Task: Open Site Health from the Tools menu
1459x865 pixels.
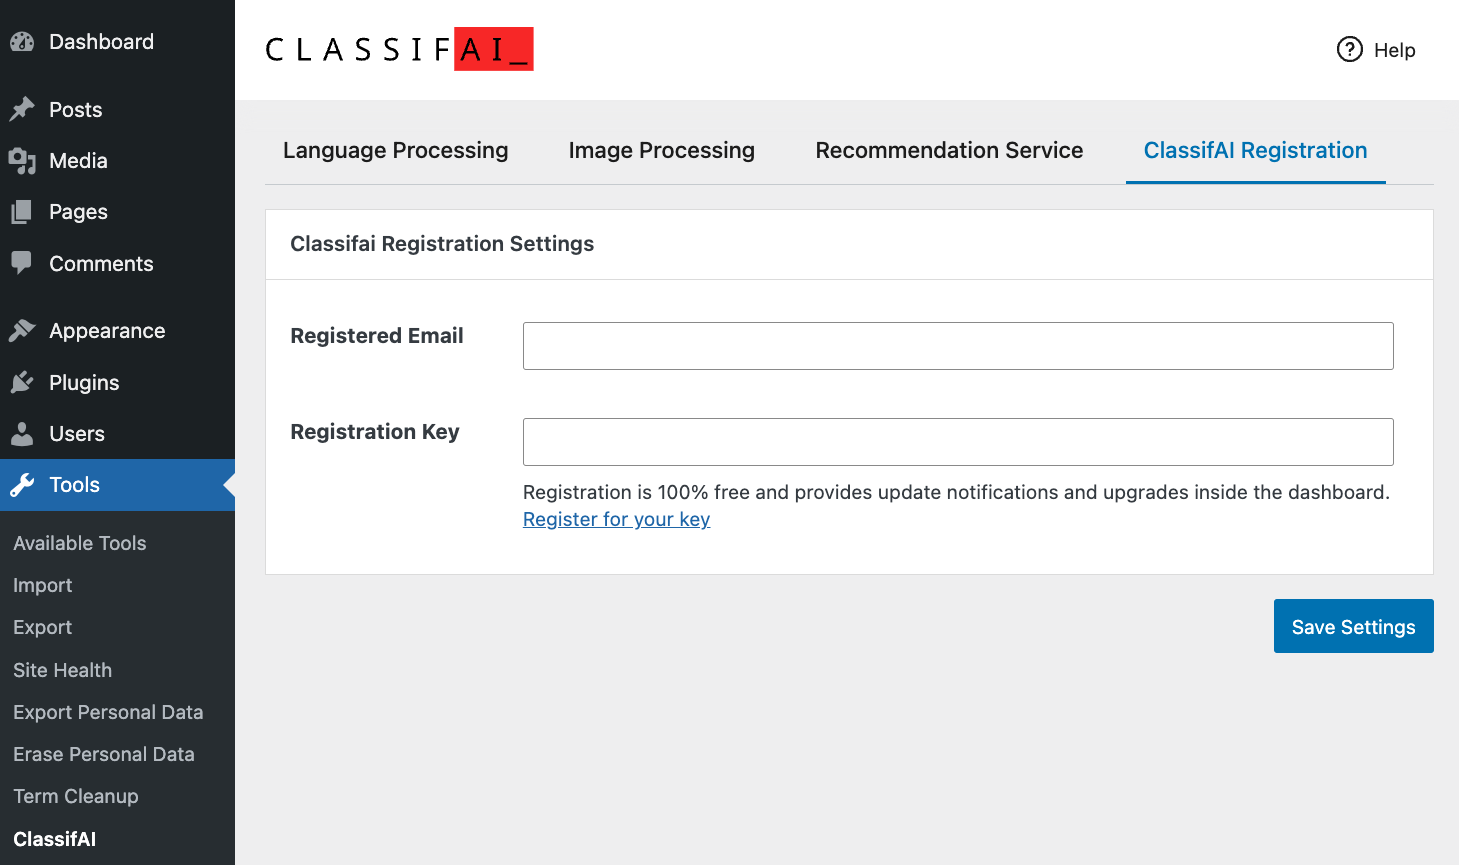Action: pyautogui.click(x=62, y=670)
